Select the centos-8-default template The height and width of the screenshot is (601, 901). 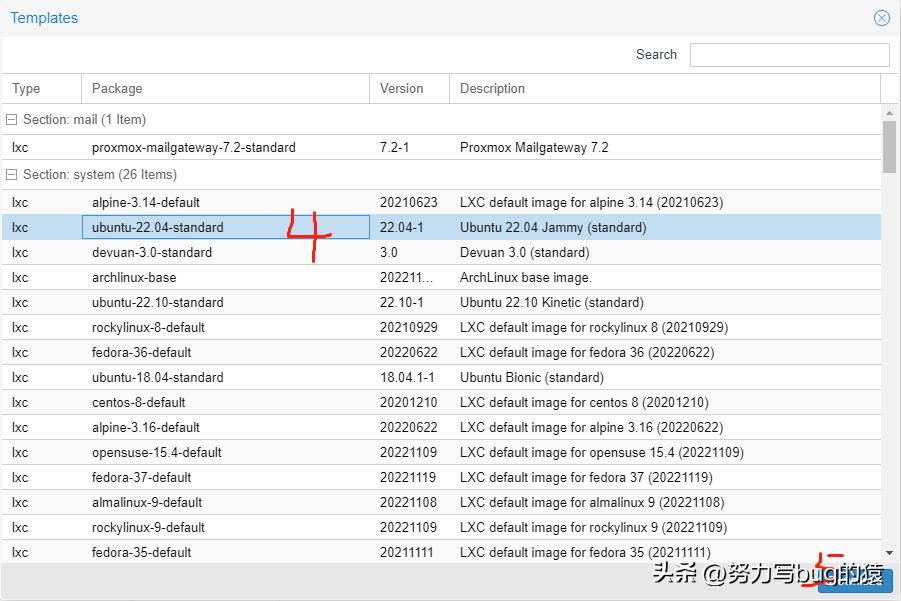pos(150,402)
